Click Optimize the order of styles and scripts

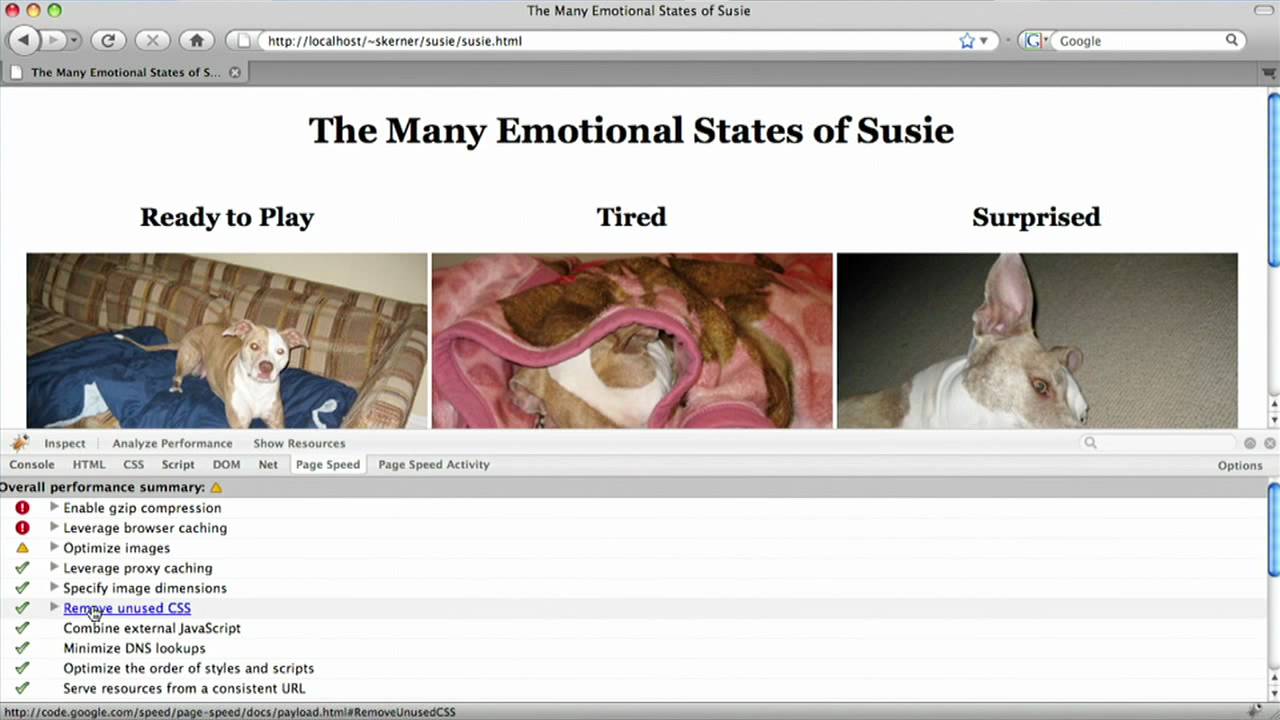pos(188,668)
